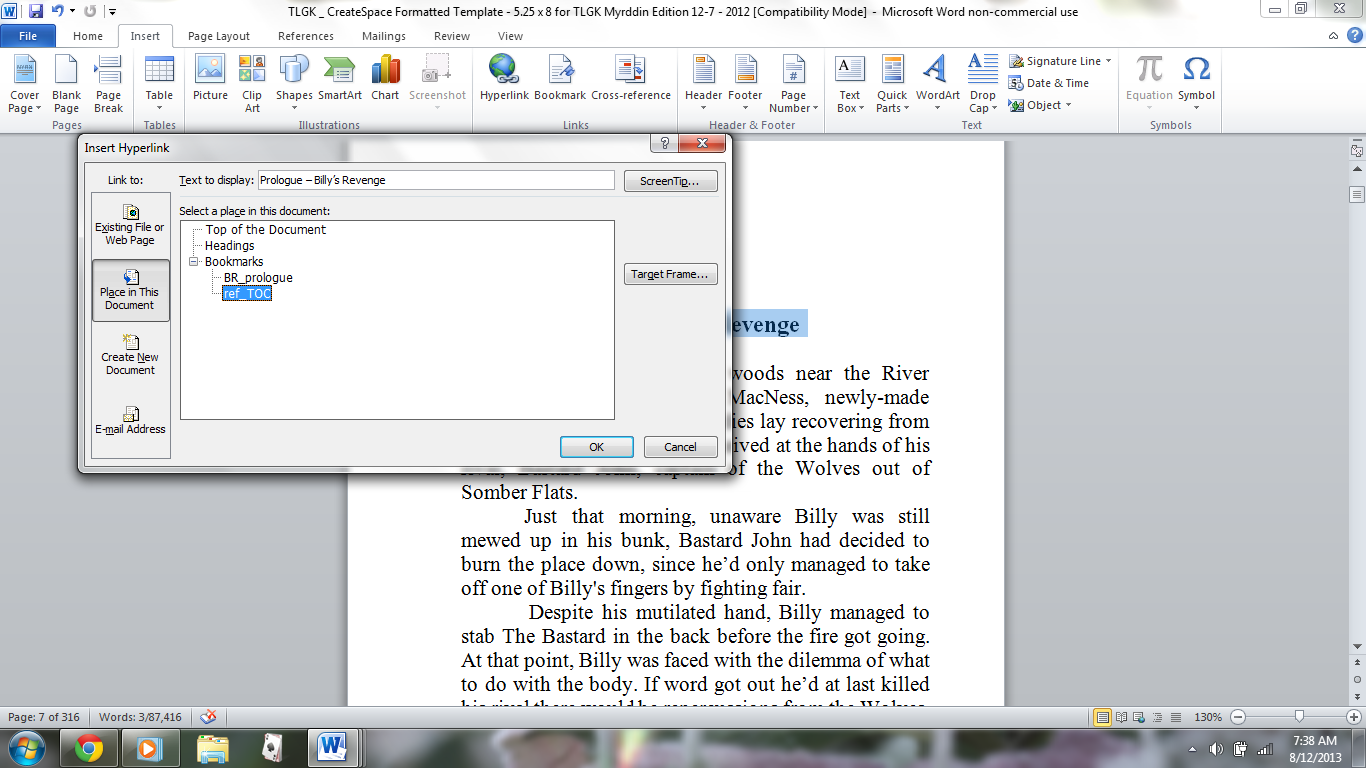The width and height of the screenshot is (1366, 768).
Task: Click the ScreenTip button
Action: [x=670, y=181]
